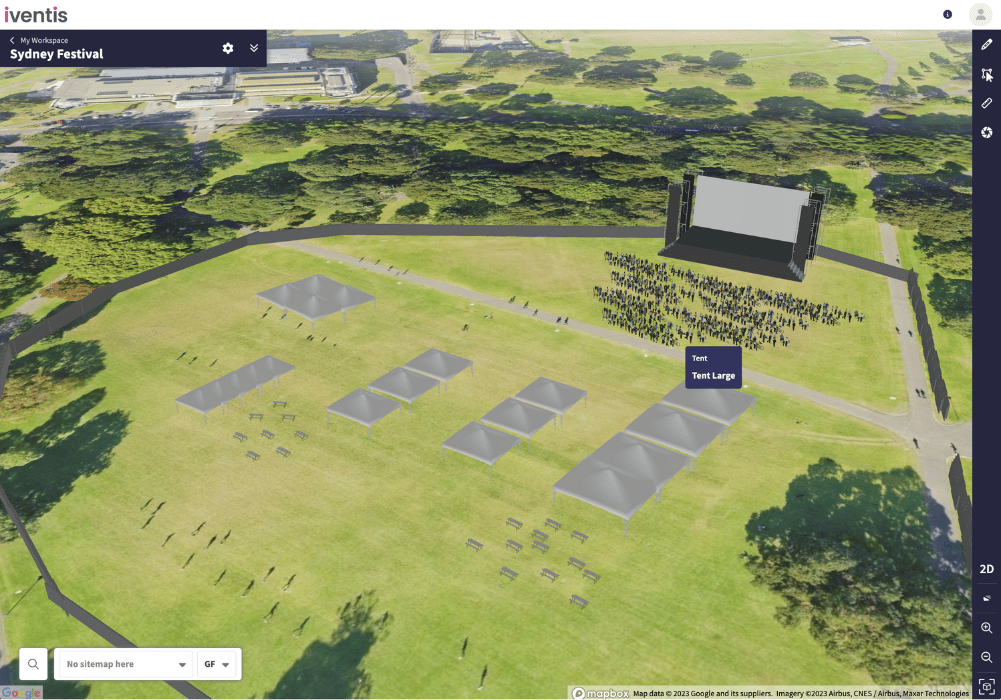Open the GF floor level dropdown
Image resolution: width=1001 pixels, height=700 pixels.
(218, 664)
